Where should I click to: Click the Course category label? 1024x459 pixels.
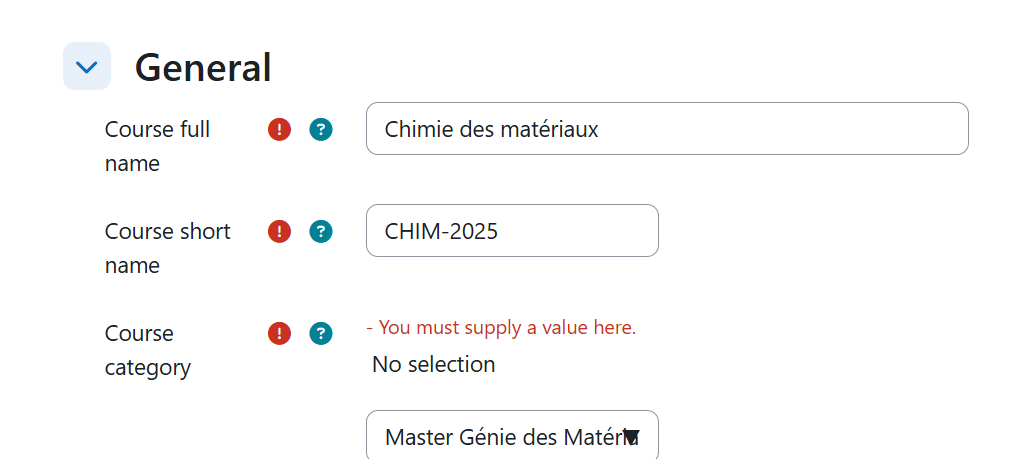148,351
